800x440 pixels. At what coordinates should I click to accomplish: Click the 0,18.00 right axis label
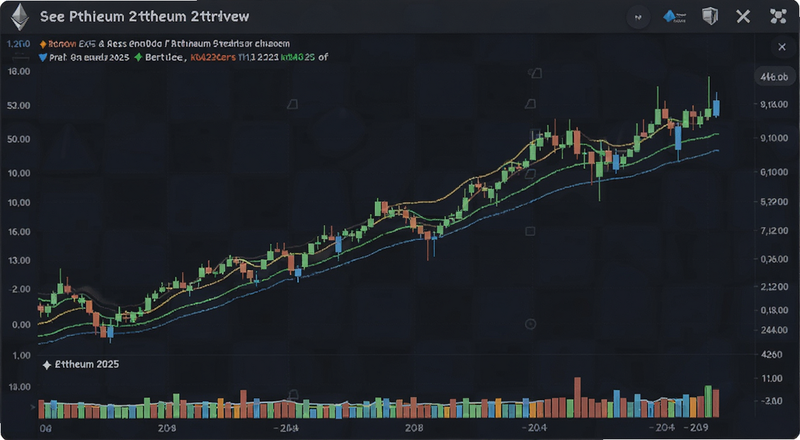[x=774, y=310]
